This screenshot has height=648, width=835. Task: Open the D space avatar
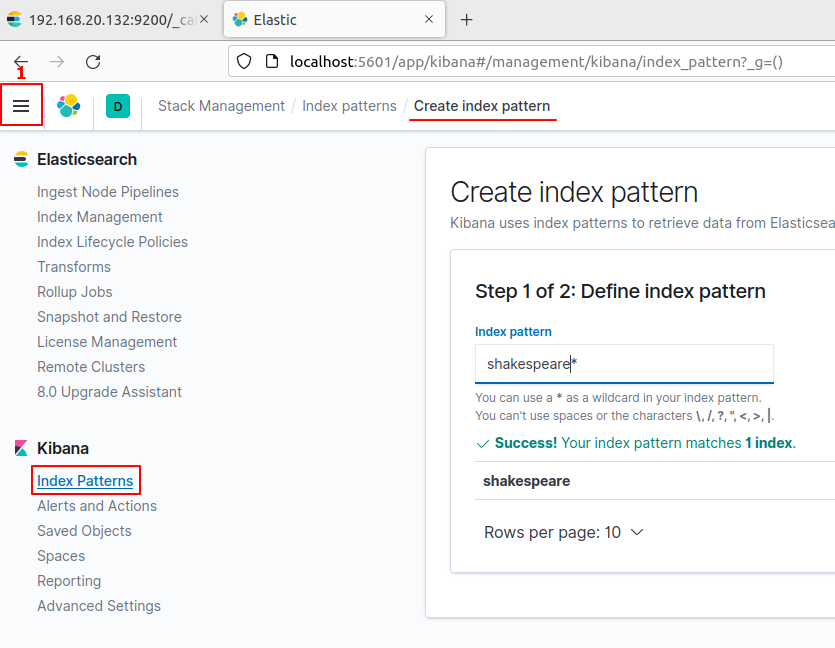(118, 106)
